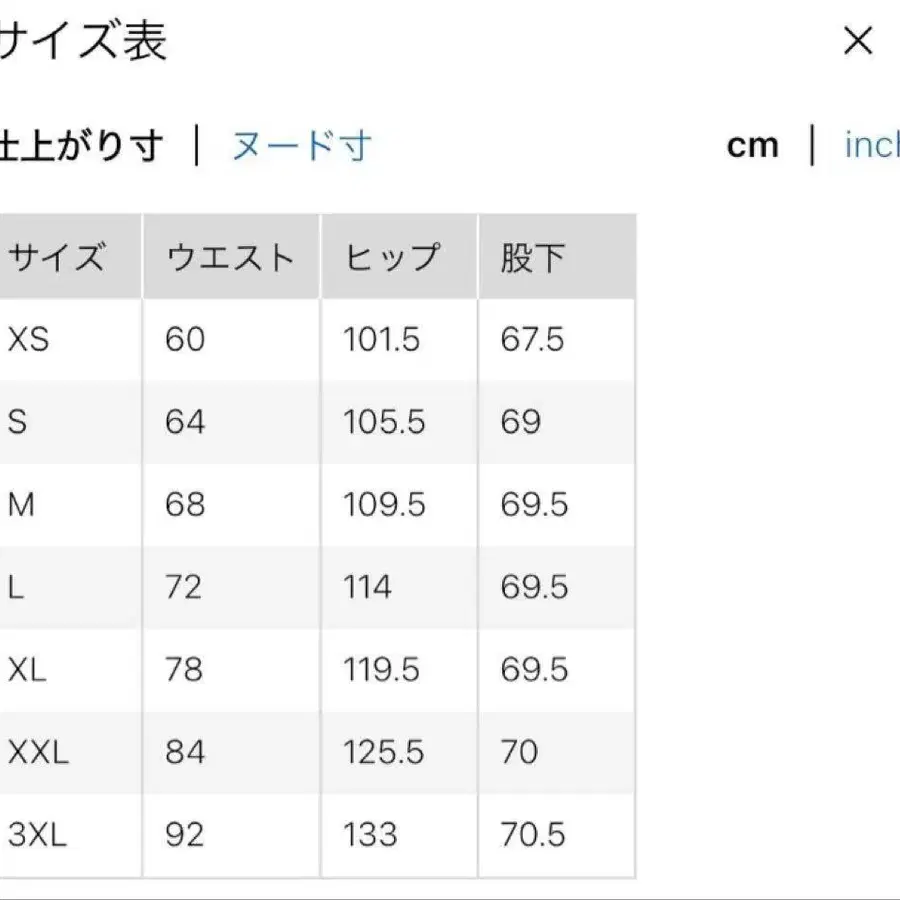The width and height of the screenshot is (900, 900).
Task: Switch to the ヌード寸 tab
Action: pos(300,145)
